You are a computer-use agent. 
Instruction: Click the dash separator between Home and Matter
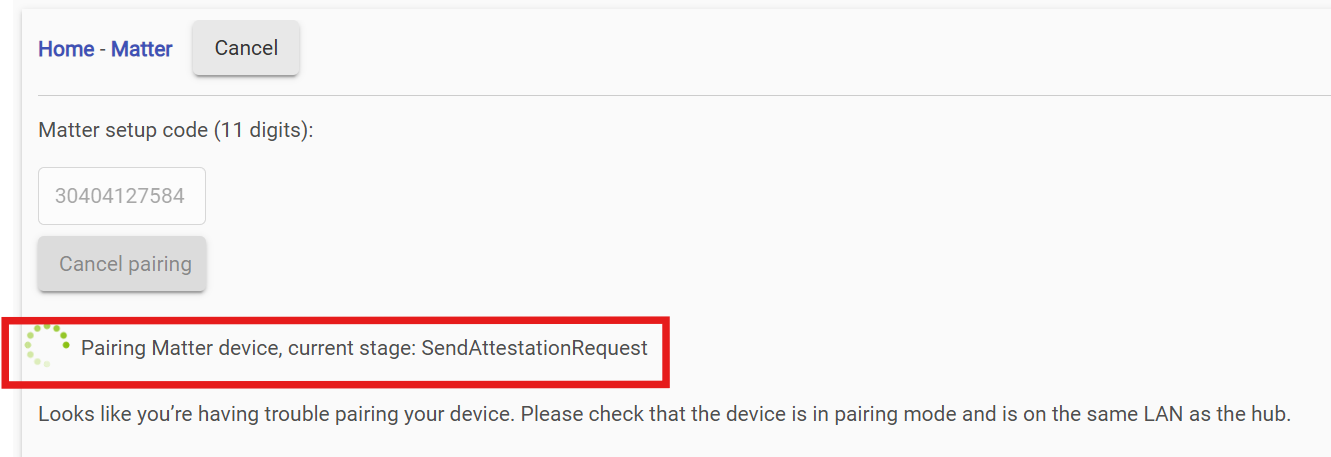[103, 49]
